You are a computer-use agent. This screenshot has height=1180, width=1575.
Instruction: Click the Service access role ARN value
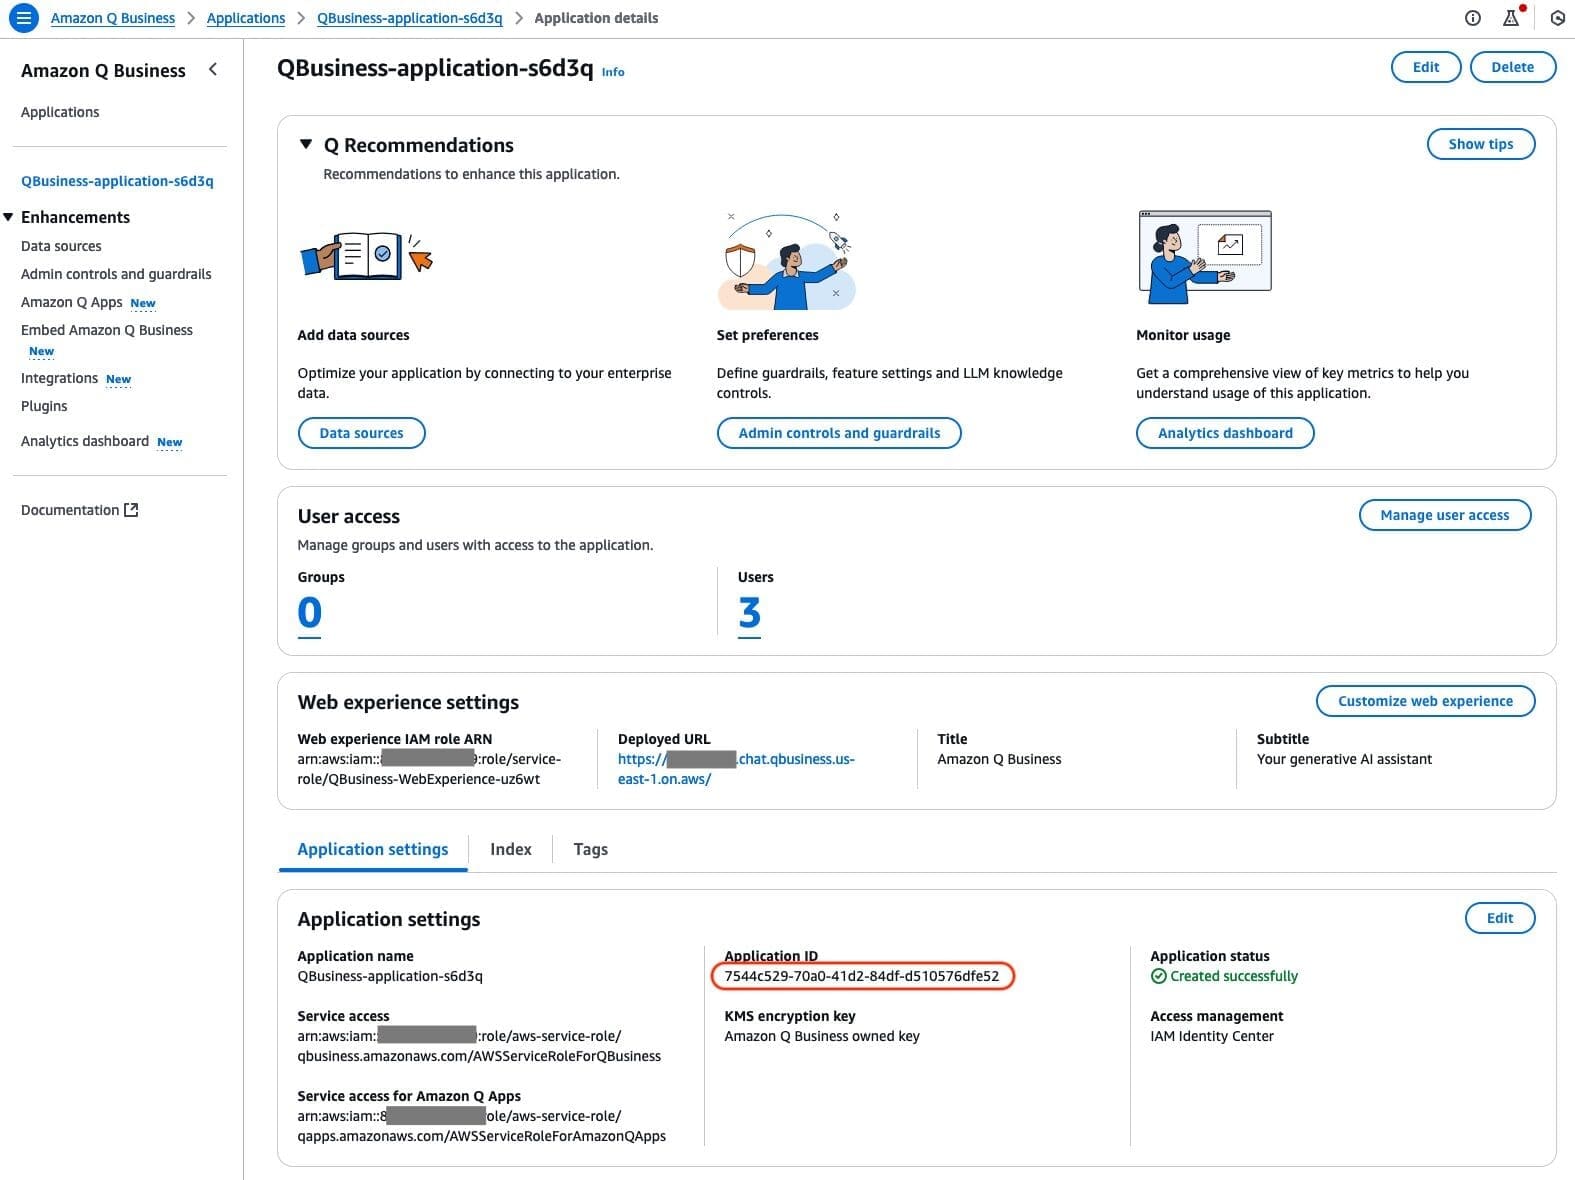(x=479, y=1046)
